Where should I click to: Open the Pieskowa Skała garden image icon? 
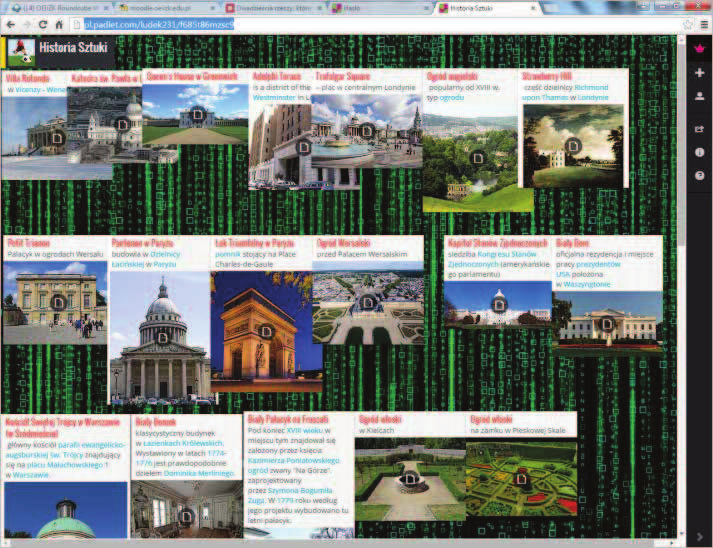[521, 478]
